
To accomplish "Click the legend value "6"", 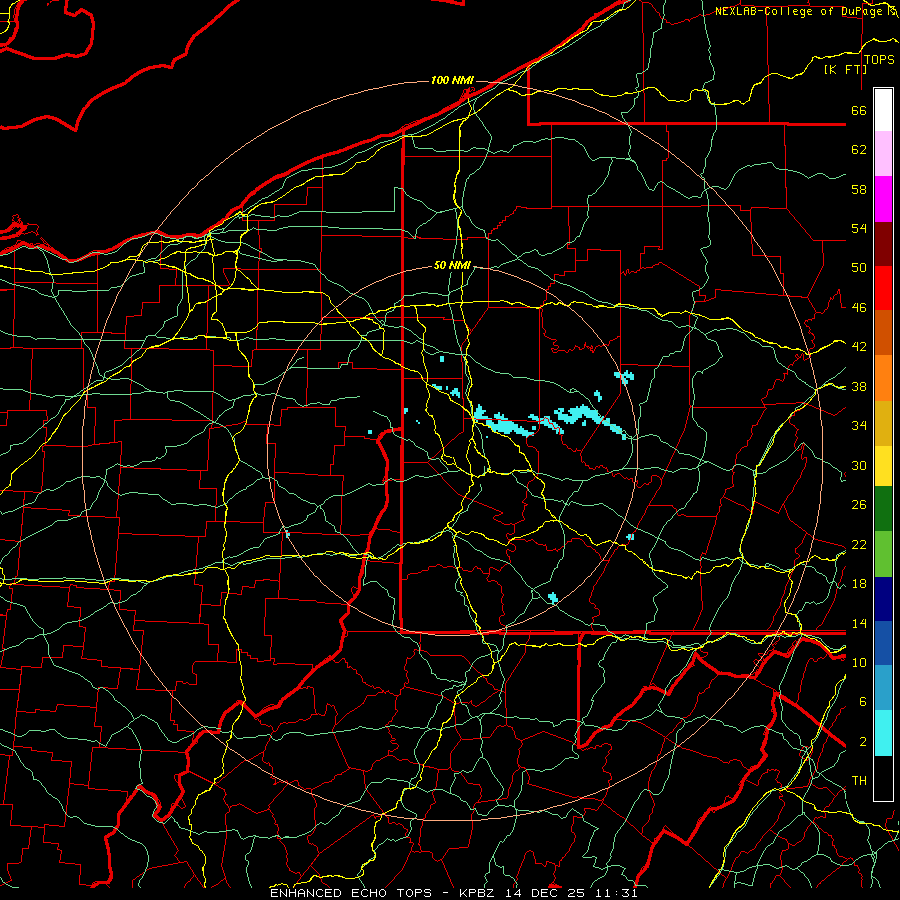I will pyautogui.click(x=863, y=702).
